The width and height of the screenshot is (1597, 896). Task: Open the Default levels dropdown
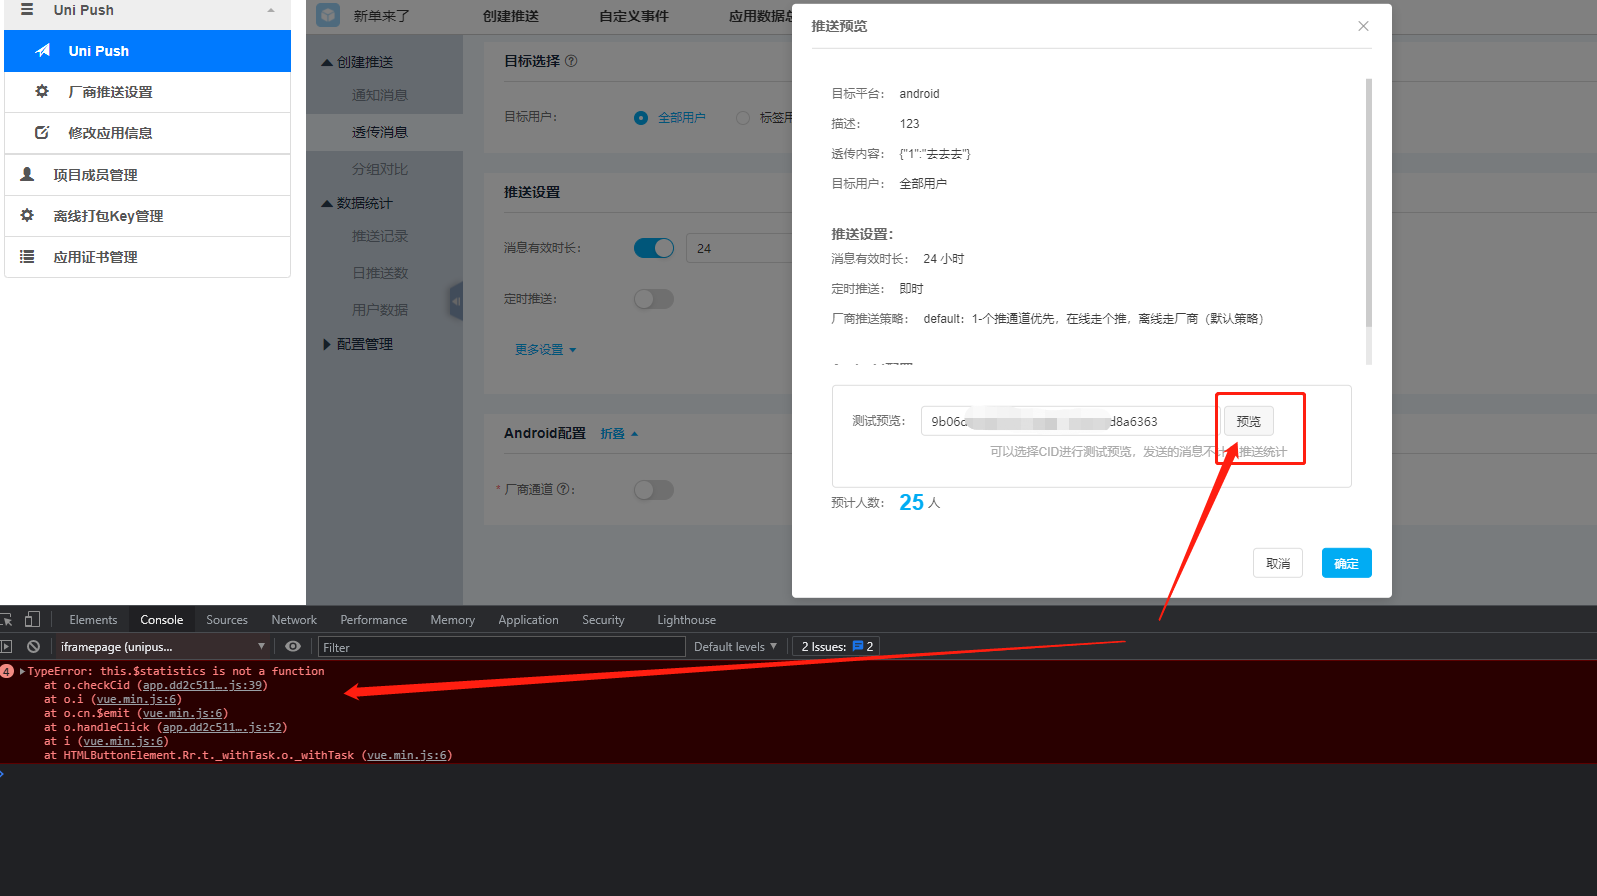pyautogui.click(x=735, y=647)
